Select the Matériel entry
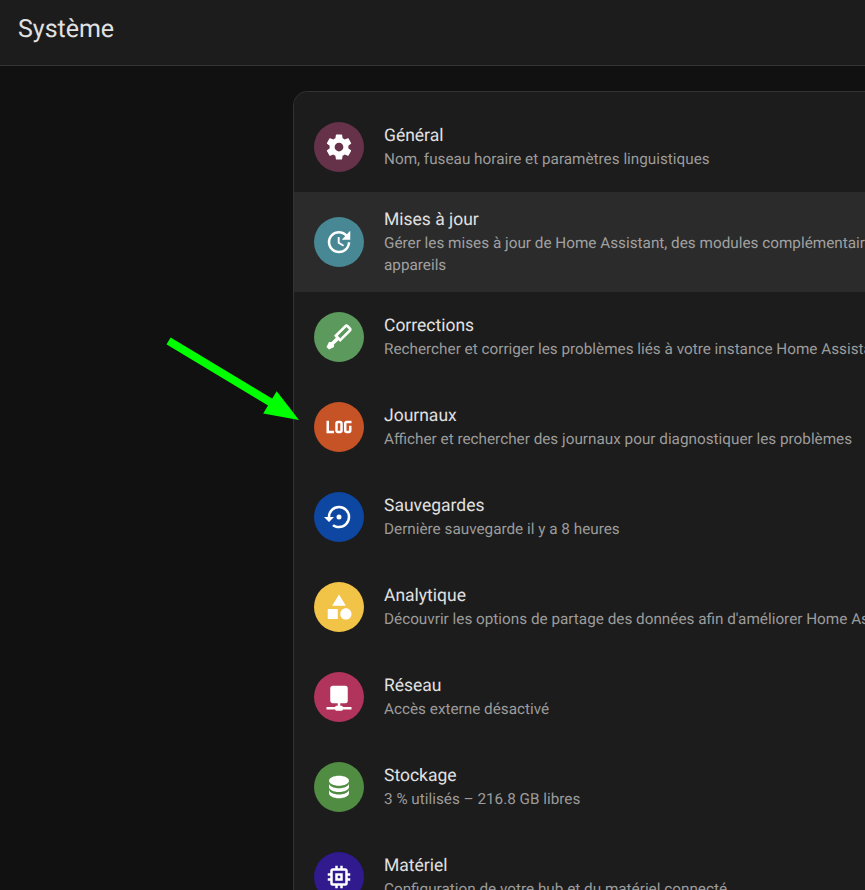Viewport: 865px width, 890px height. [415, 865]
